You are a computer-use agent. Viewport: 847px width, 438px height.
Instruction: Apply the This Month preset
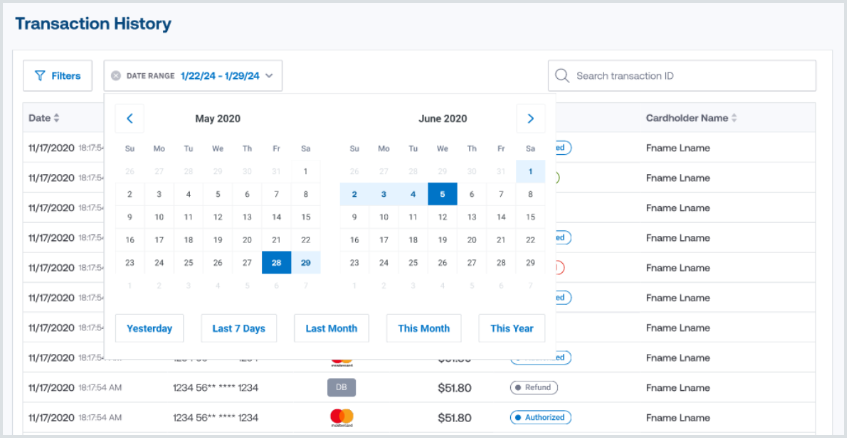point(424,328)
